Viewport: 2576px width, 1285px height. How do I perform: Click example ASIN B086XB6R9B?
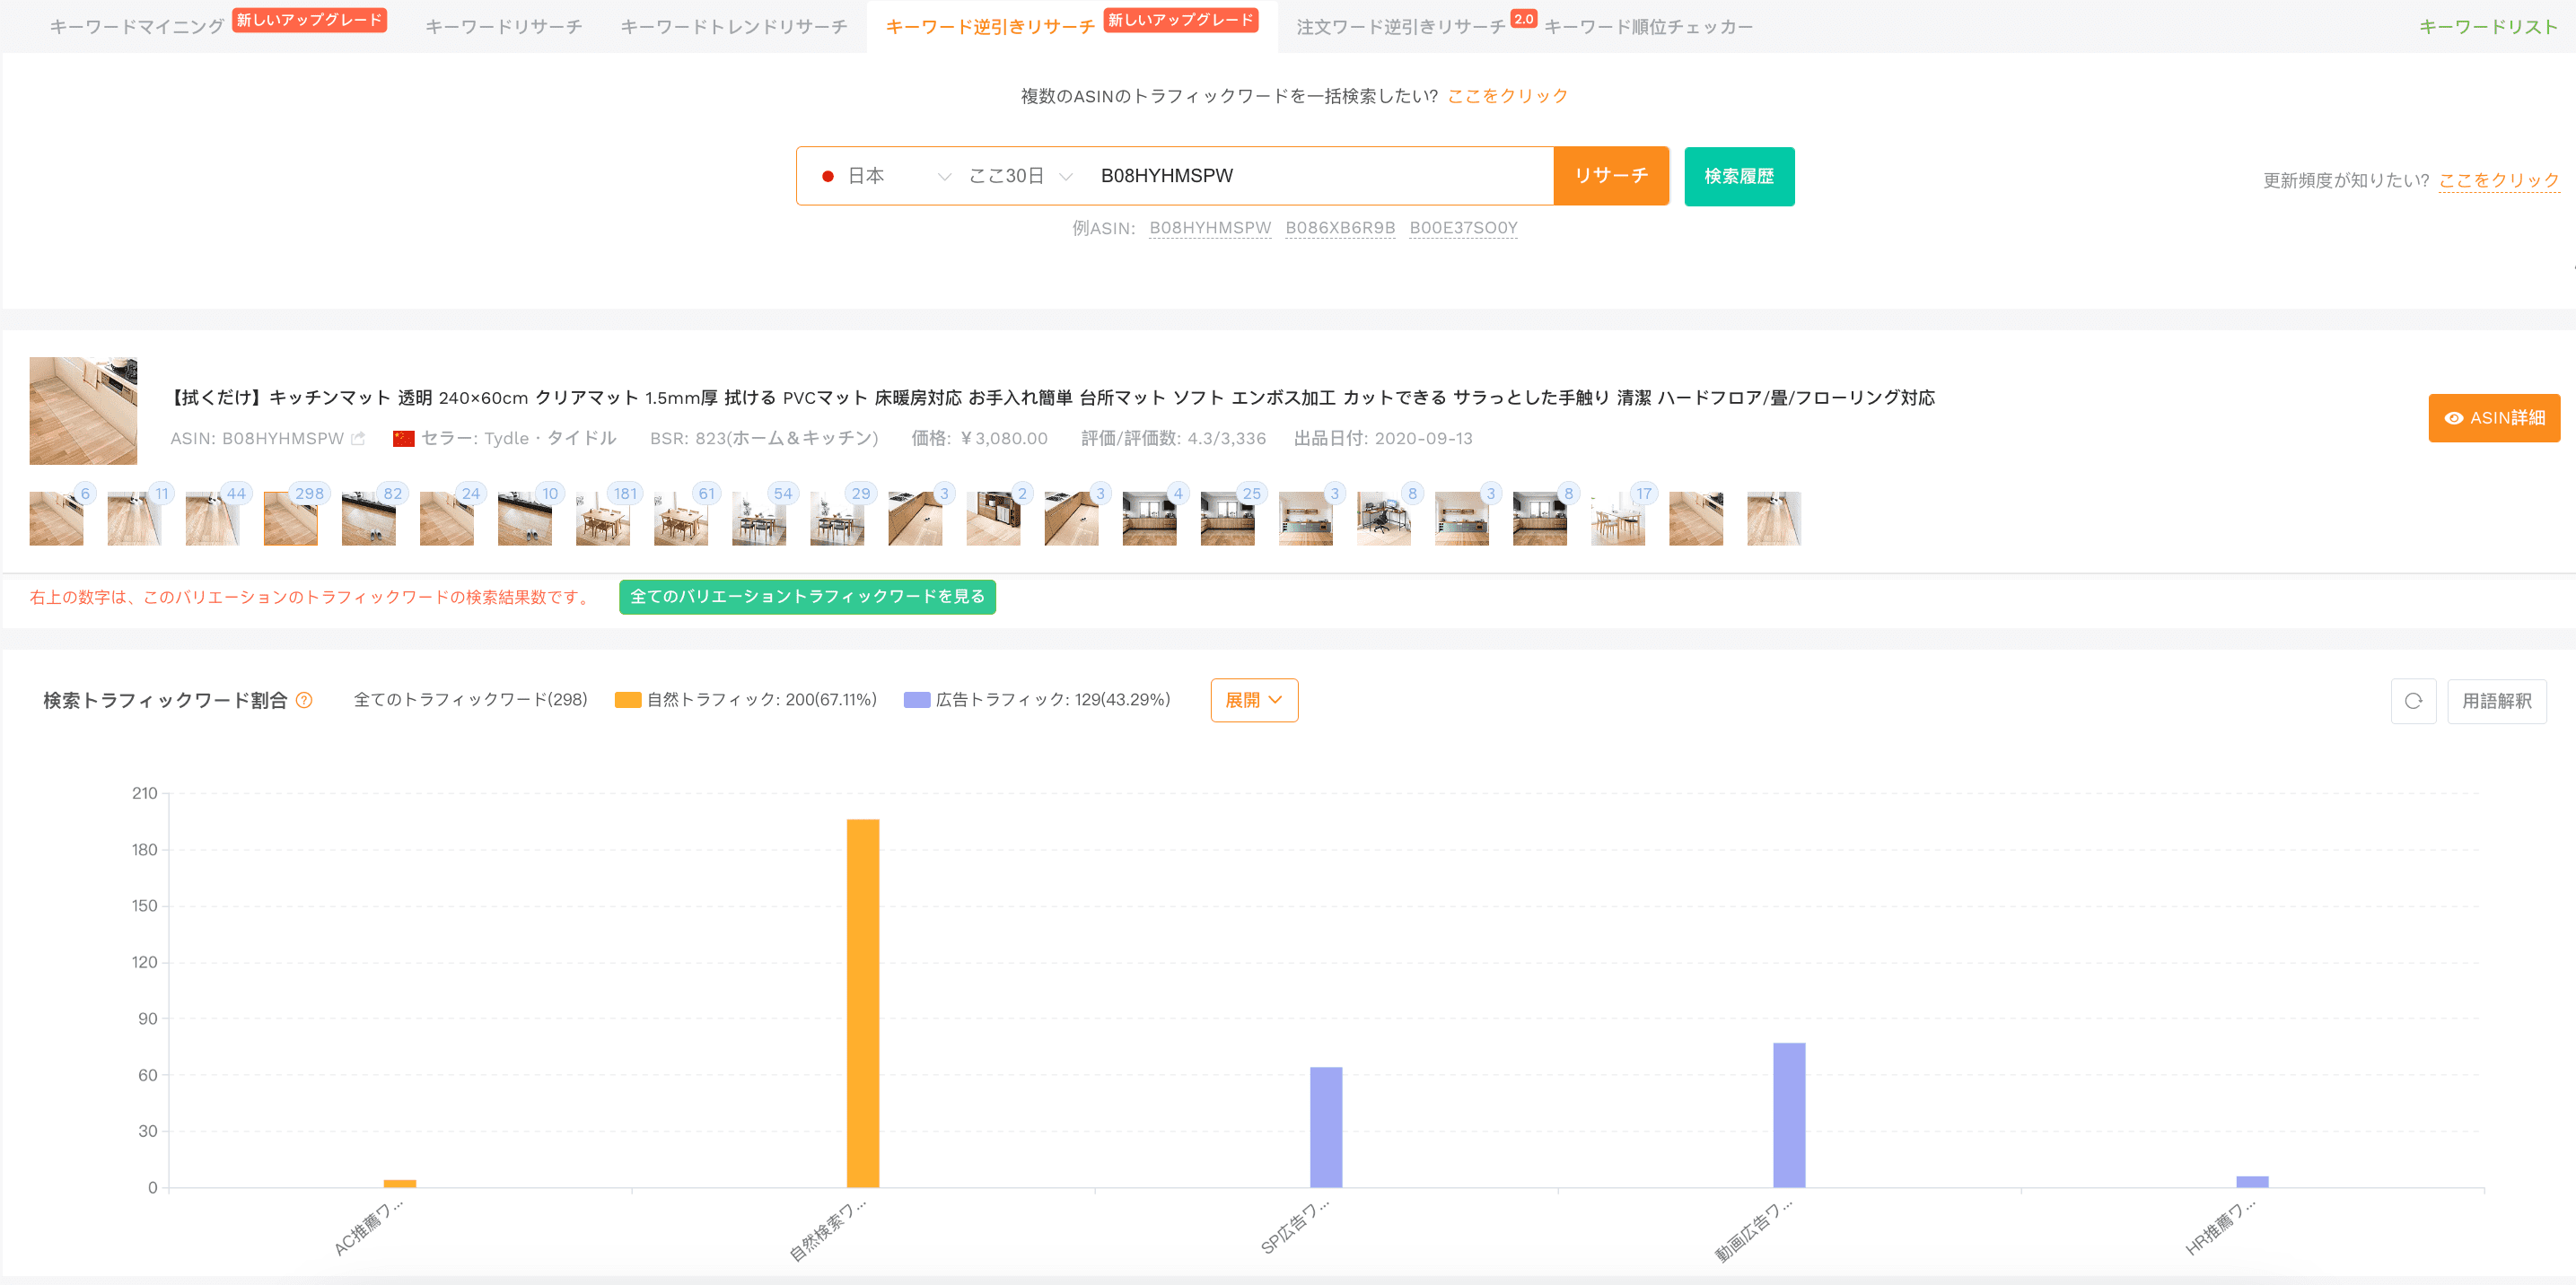[x=1340, y=228]
